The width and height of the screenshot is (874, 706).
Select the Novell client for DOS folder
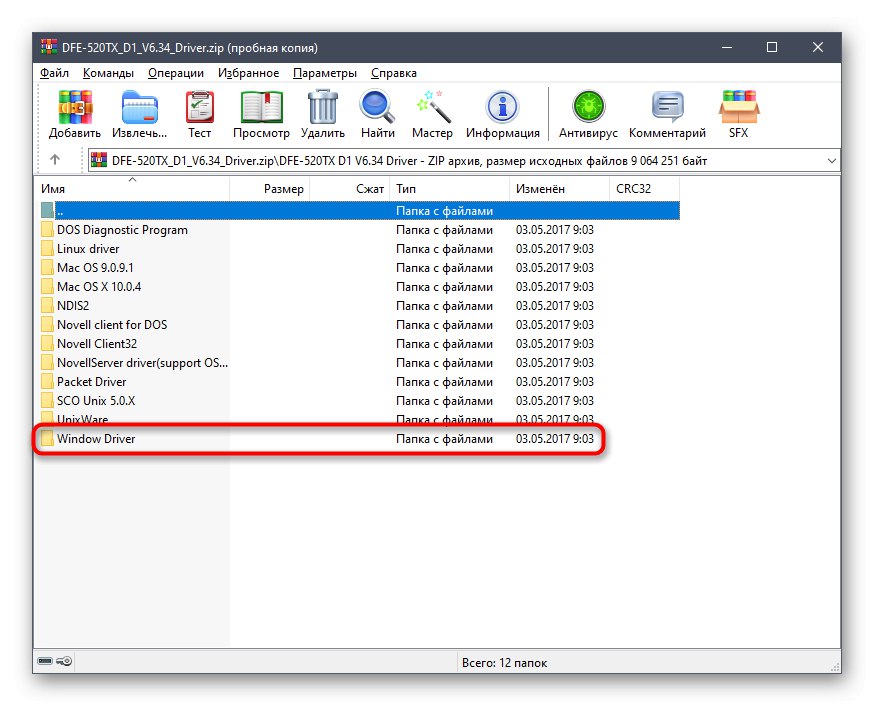click(x=112, y=324)
